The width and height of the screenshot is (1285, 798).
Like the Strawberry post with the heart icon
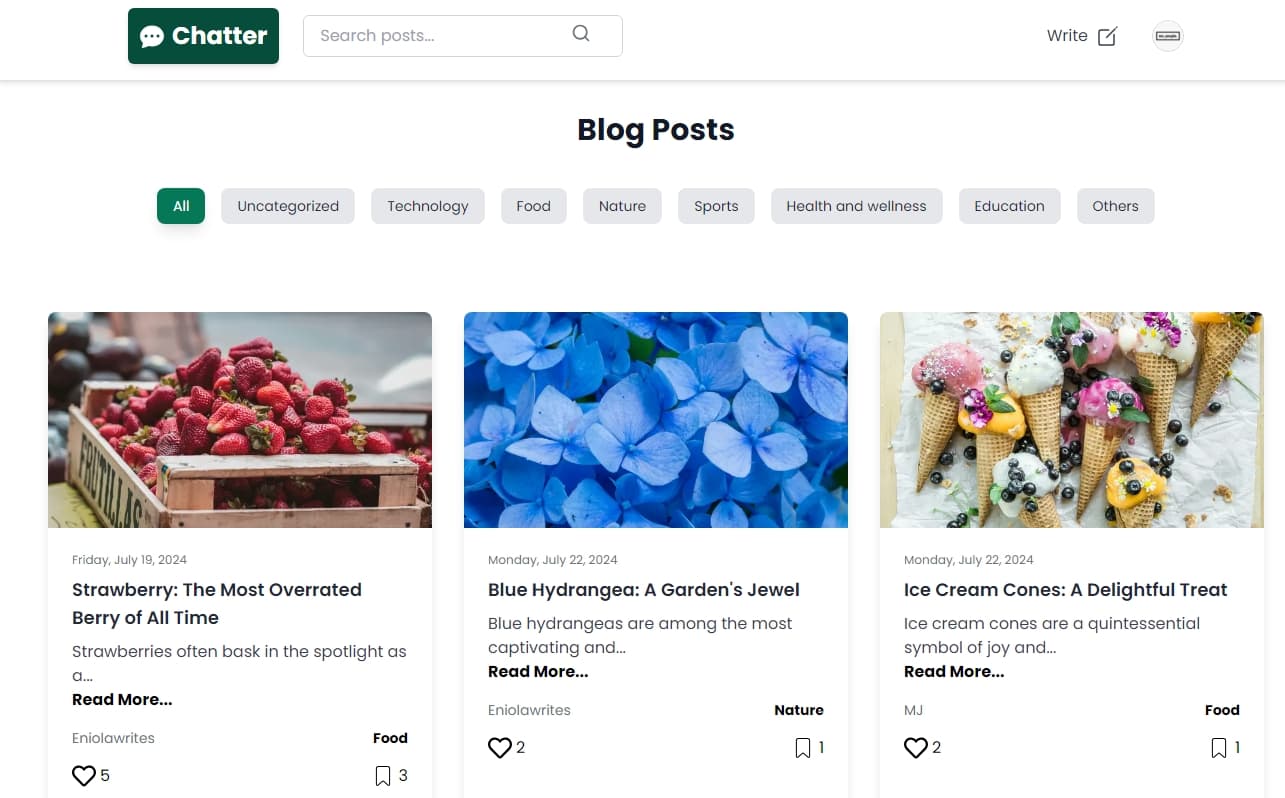tap(84, 775)
